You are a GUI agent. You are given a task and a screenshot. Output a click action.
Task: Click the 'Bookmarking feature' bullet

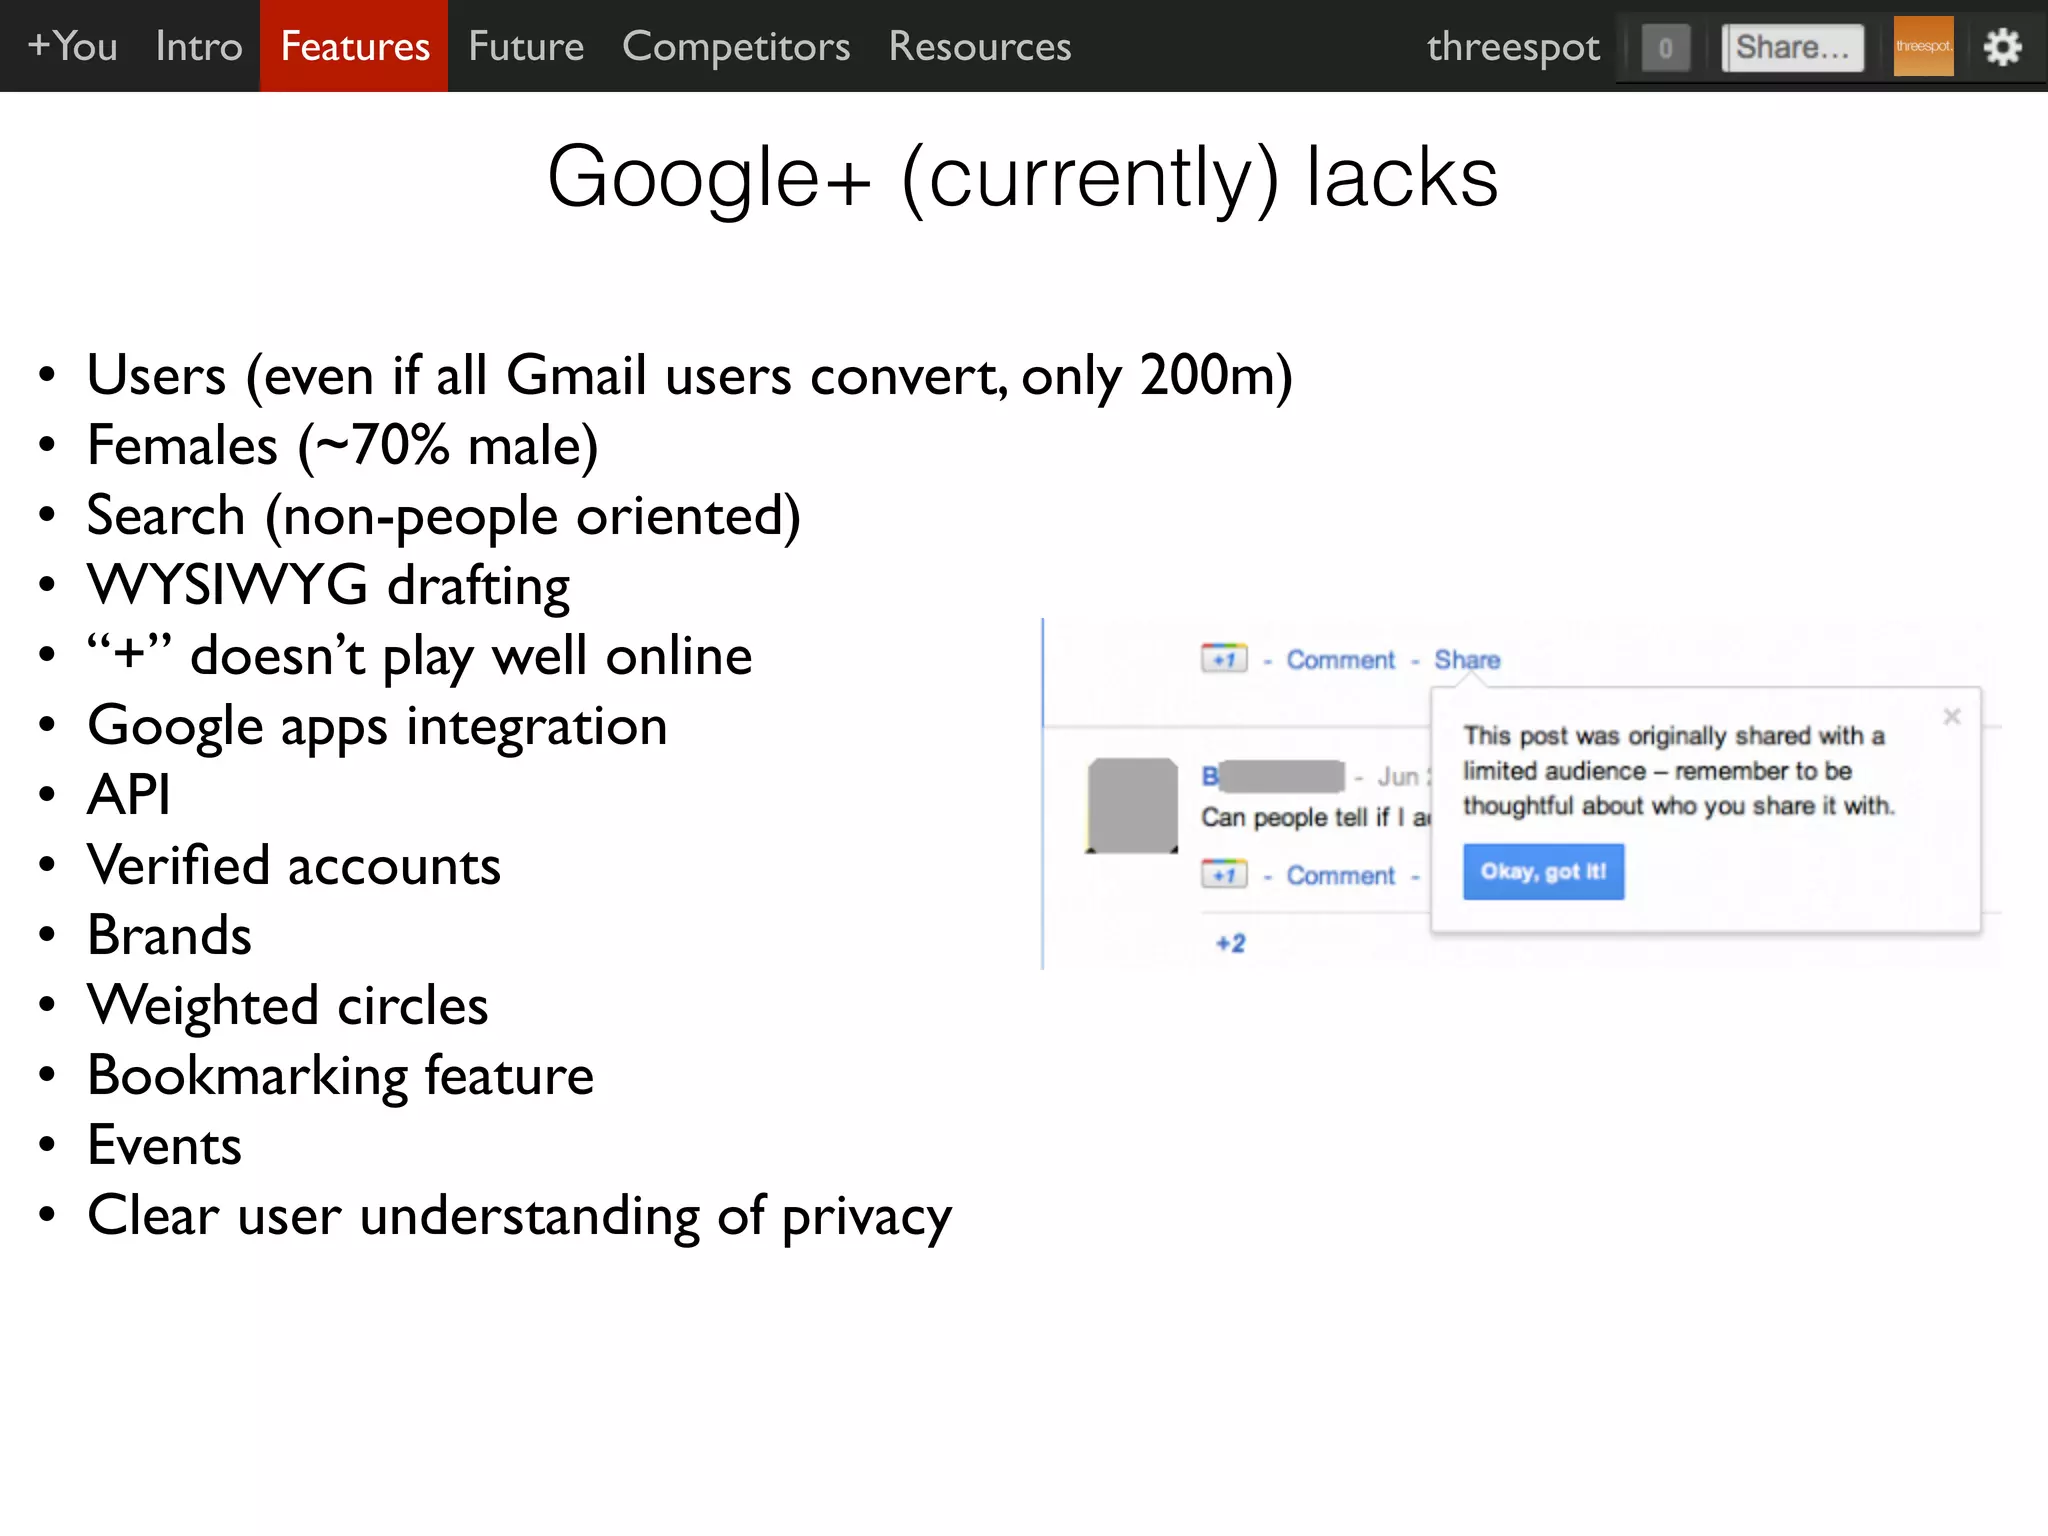click(340, 1076)
